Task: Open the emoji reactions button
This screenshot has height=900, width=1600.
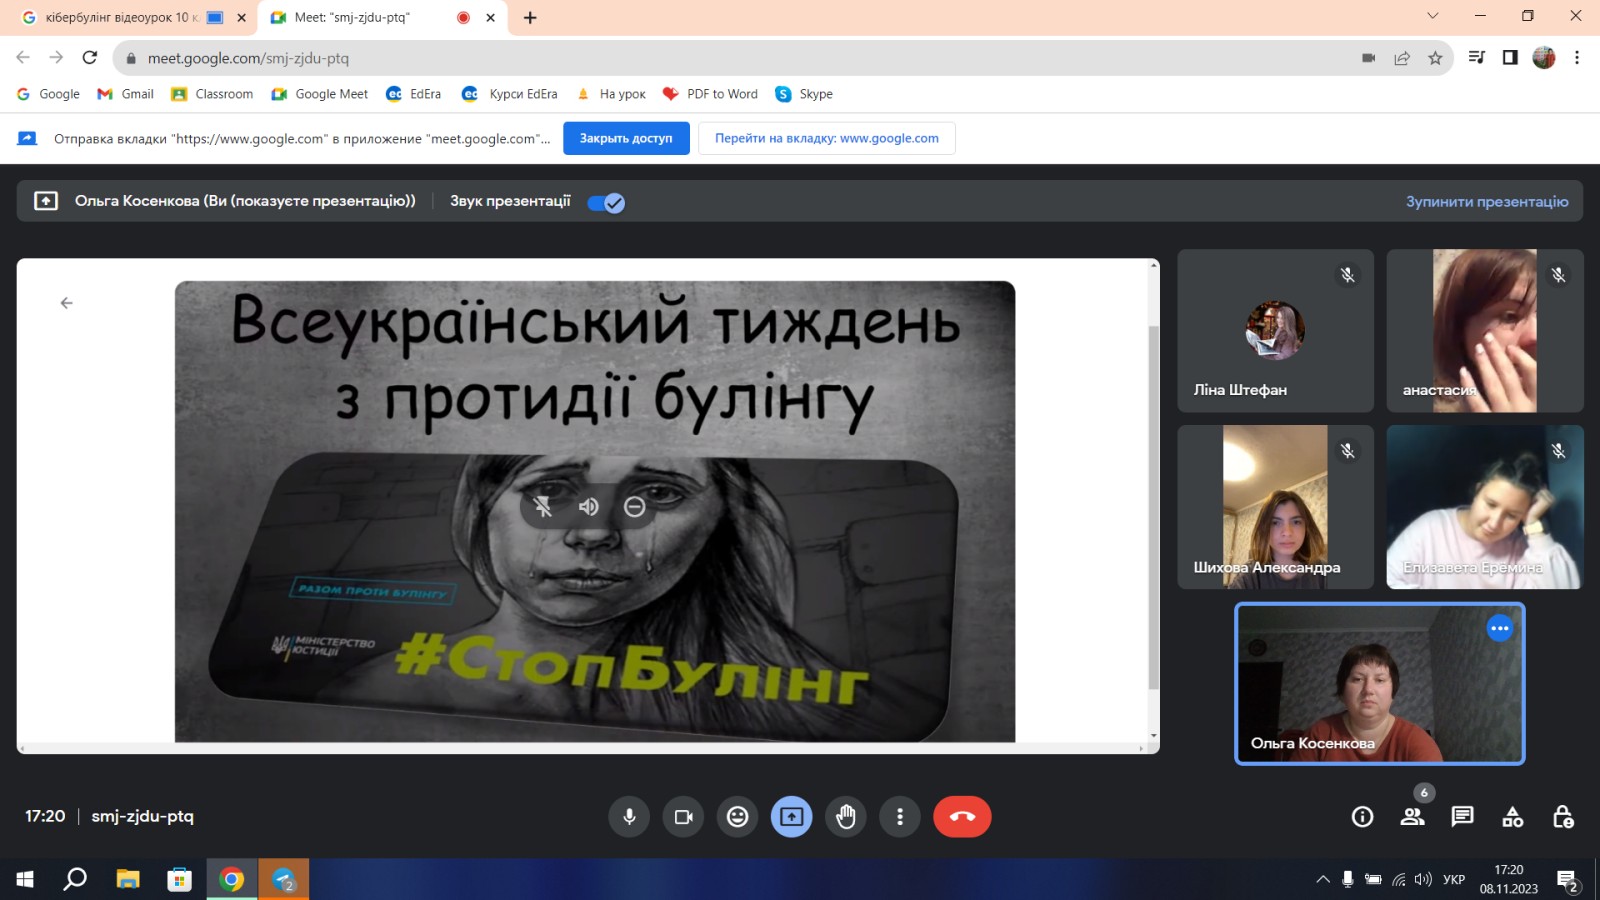Action: click(737, 817)
